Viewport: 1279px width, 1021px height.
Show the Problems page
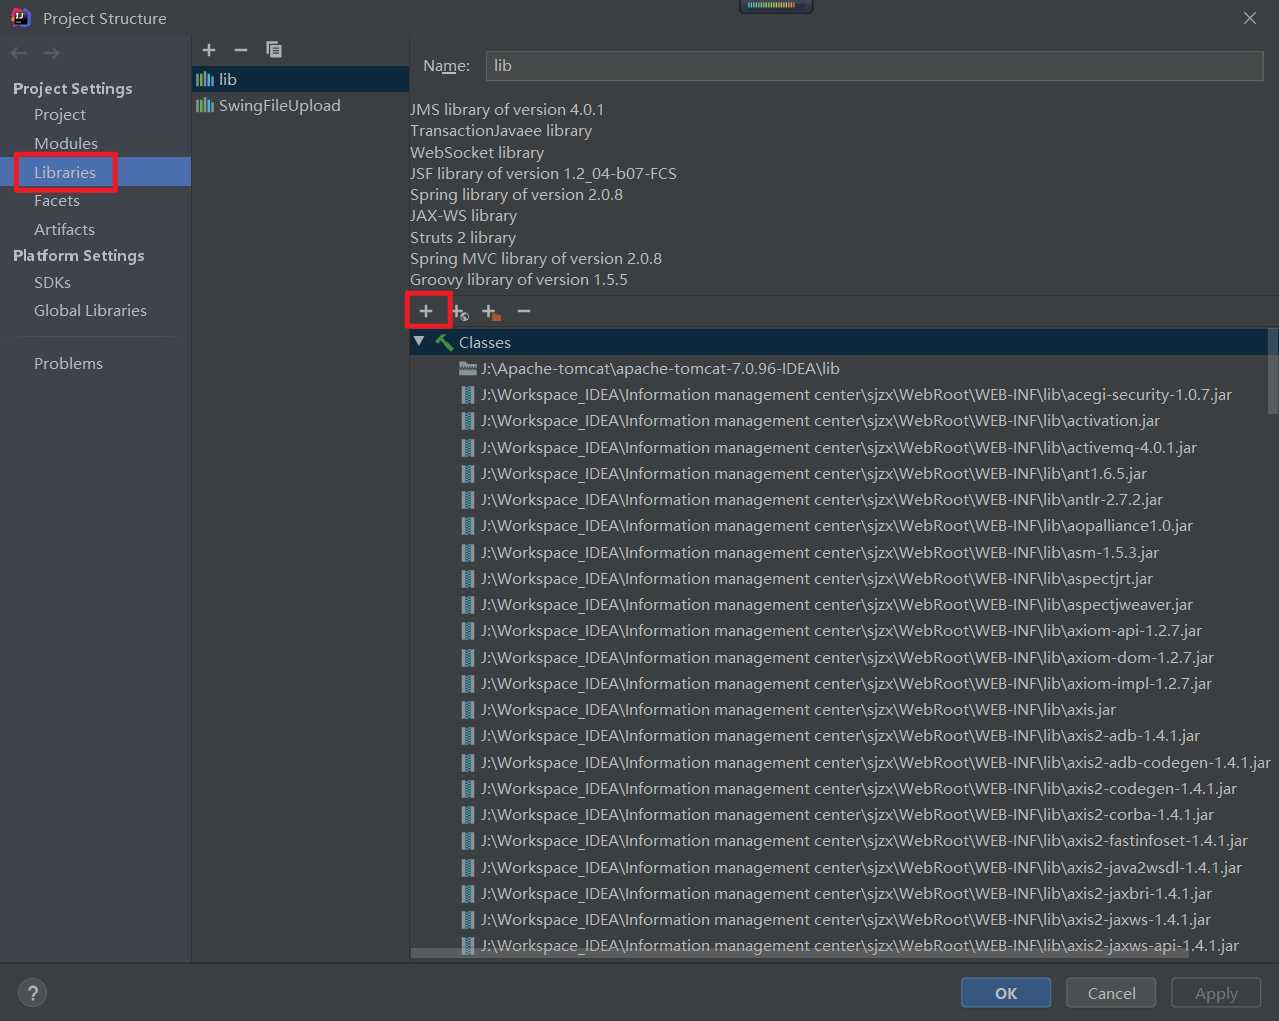(68, 364)
